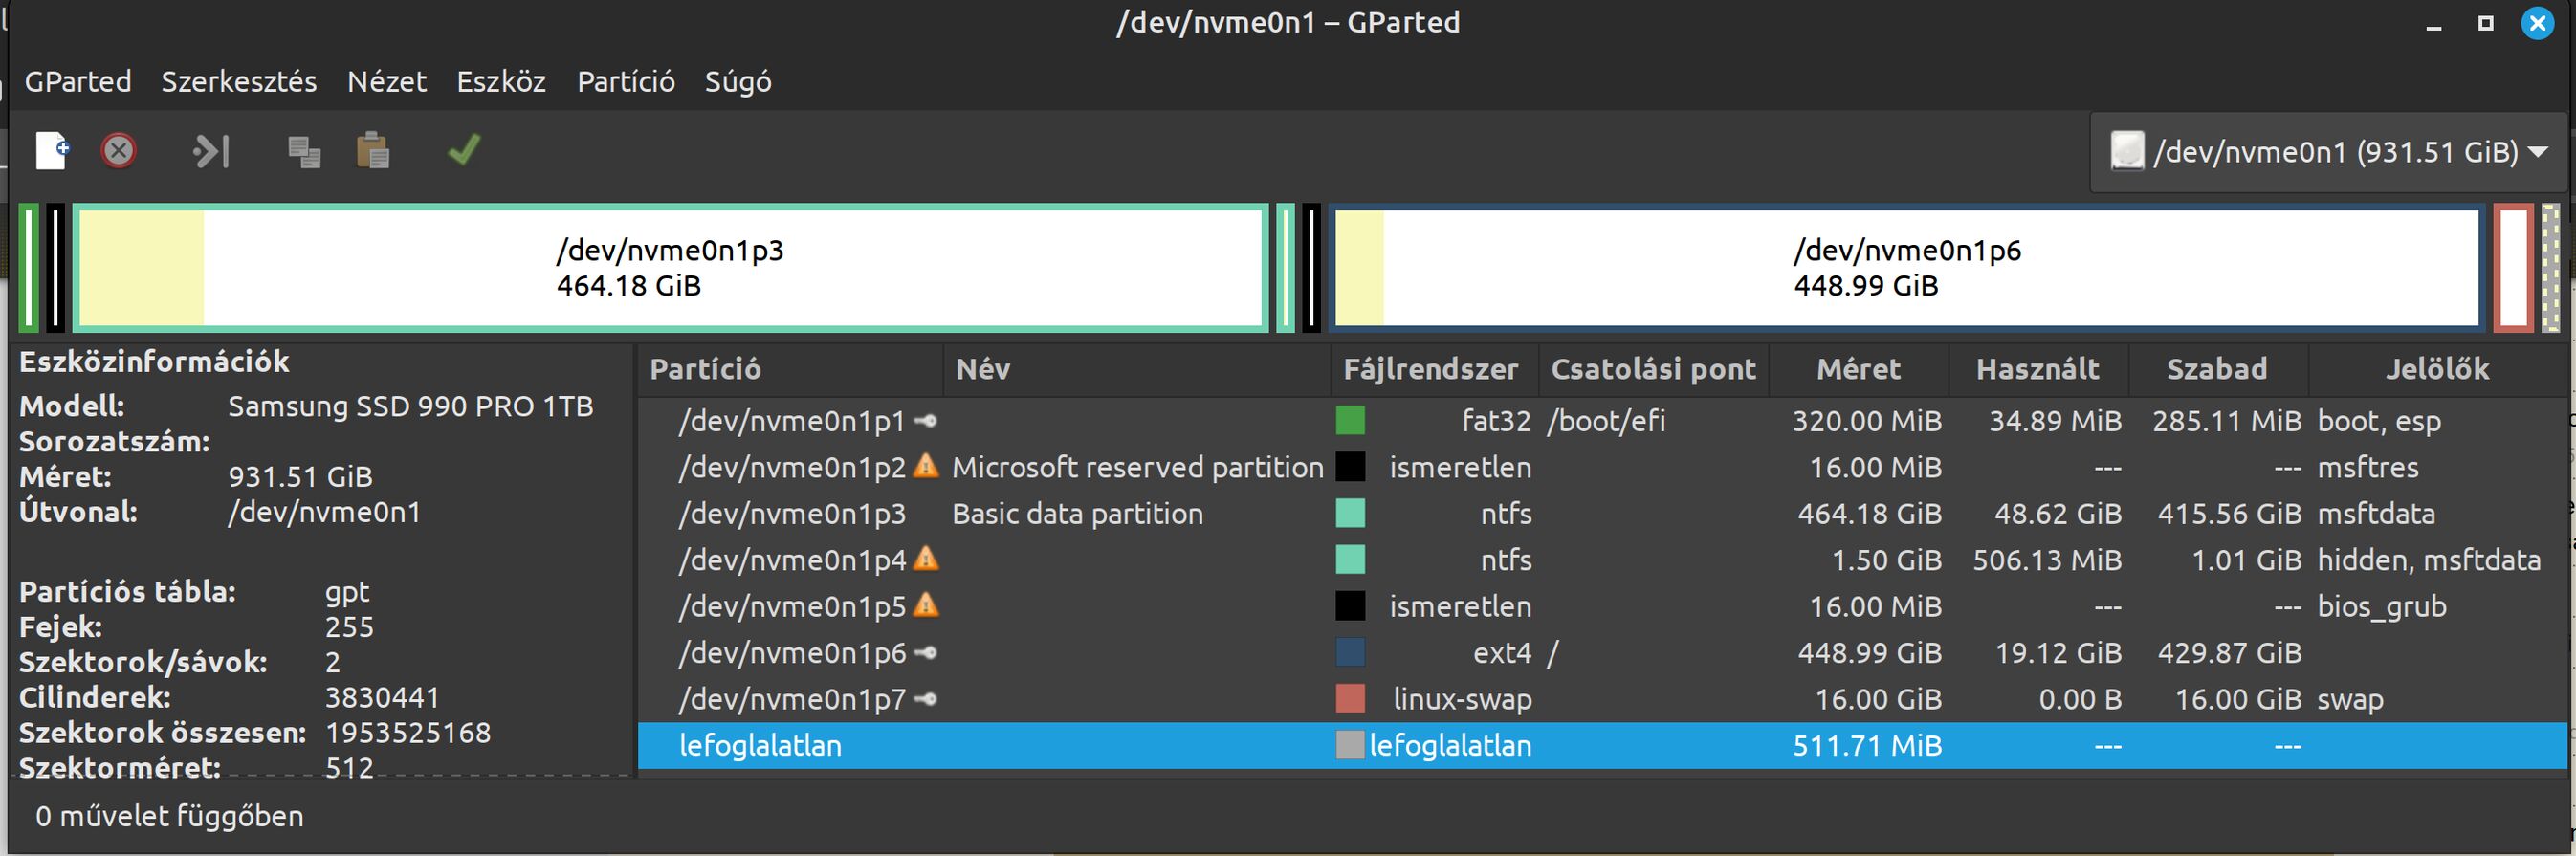The width and height of the screenshot is (2576, 856).
Task: Open the Nézet menu
Action: 387,82
